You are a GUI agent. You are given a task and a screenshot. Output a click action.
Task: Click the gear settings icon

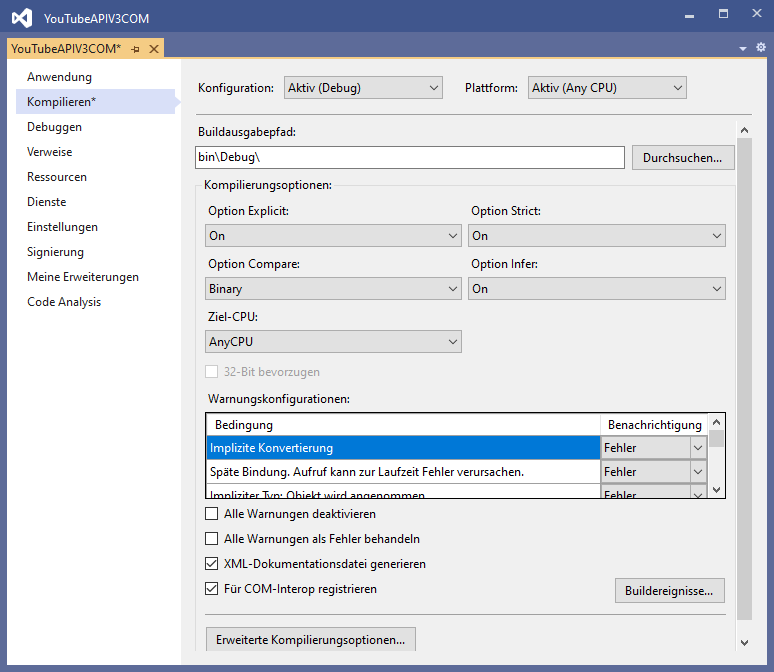760,47
